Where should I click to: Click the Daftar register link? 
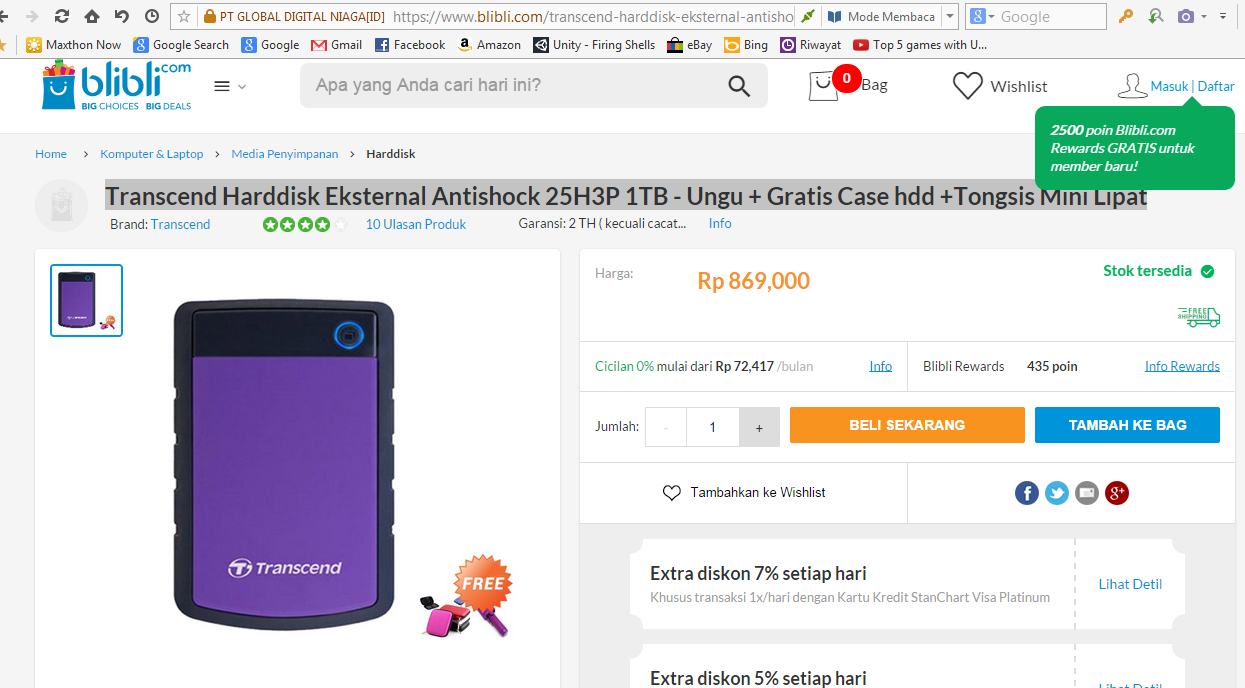(x=1216, y=86)
